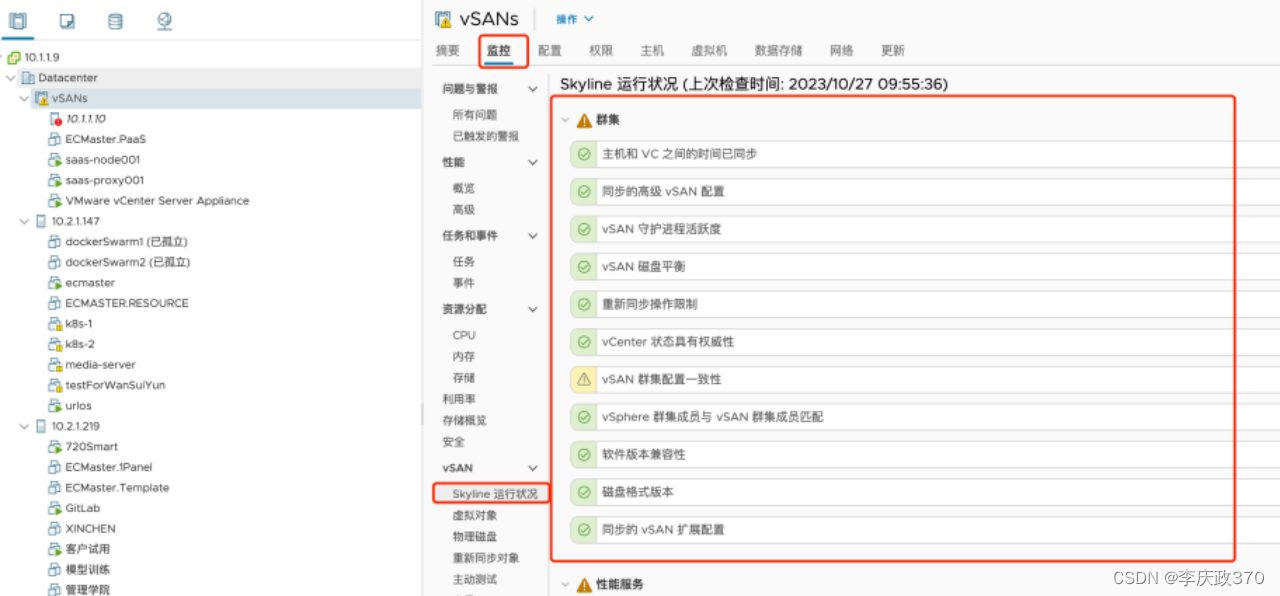Collapse the 'vSAN' sidebar section

click(x=532, y=468)
